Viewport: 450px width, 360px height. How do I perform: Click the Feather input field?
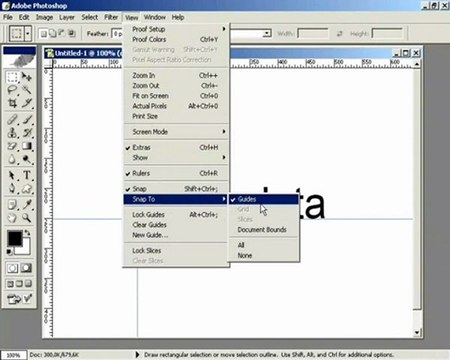pos(117,34)
